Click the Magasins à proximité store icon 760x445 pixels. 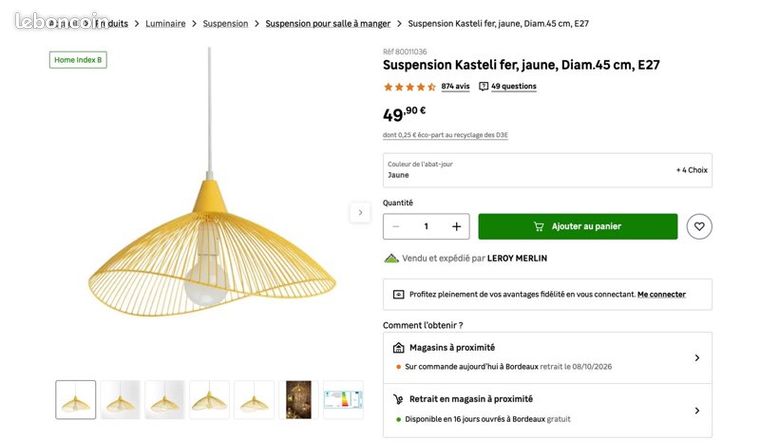398,348
